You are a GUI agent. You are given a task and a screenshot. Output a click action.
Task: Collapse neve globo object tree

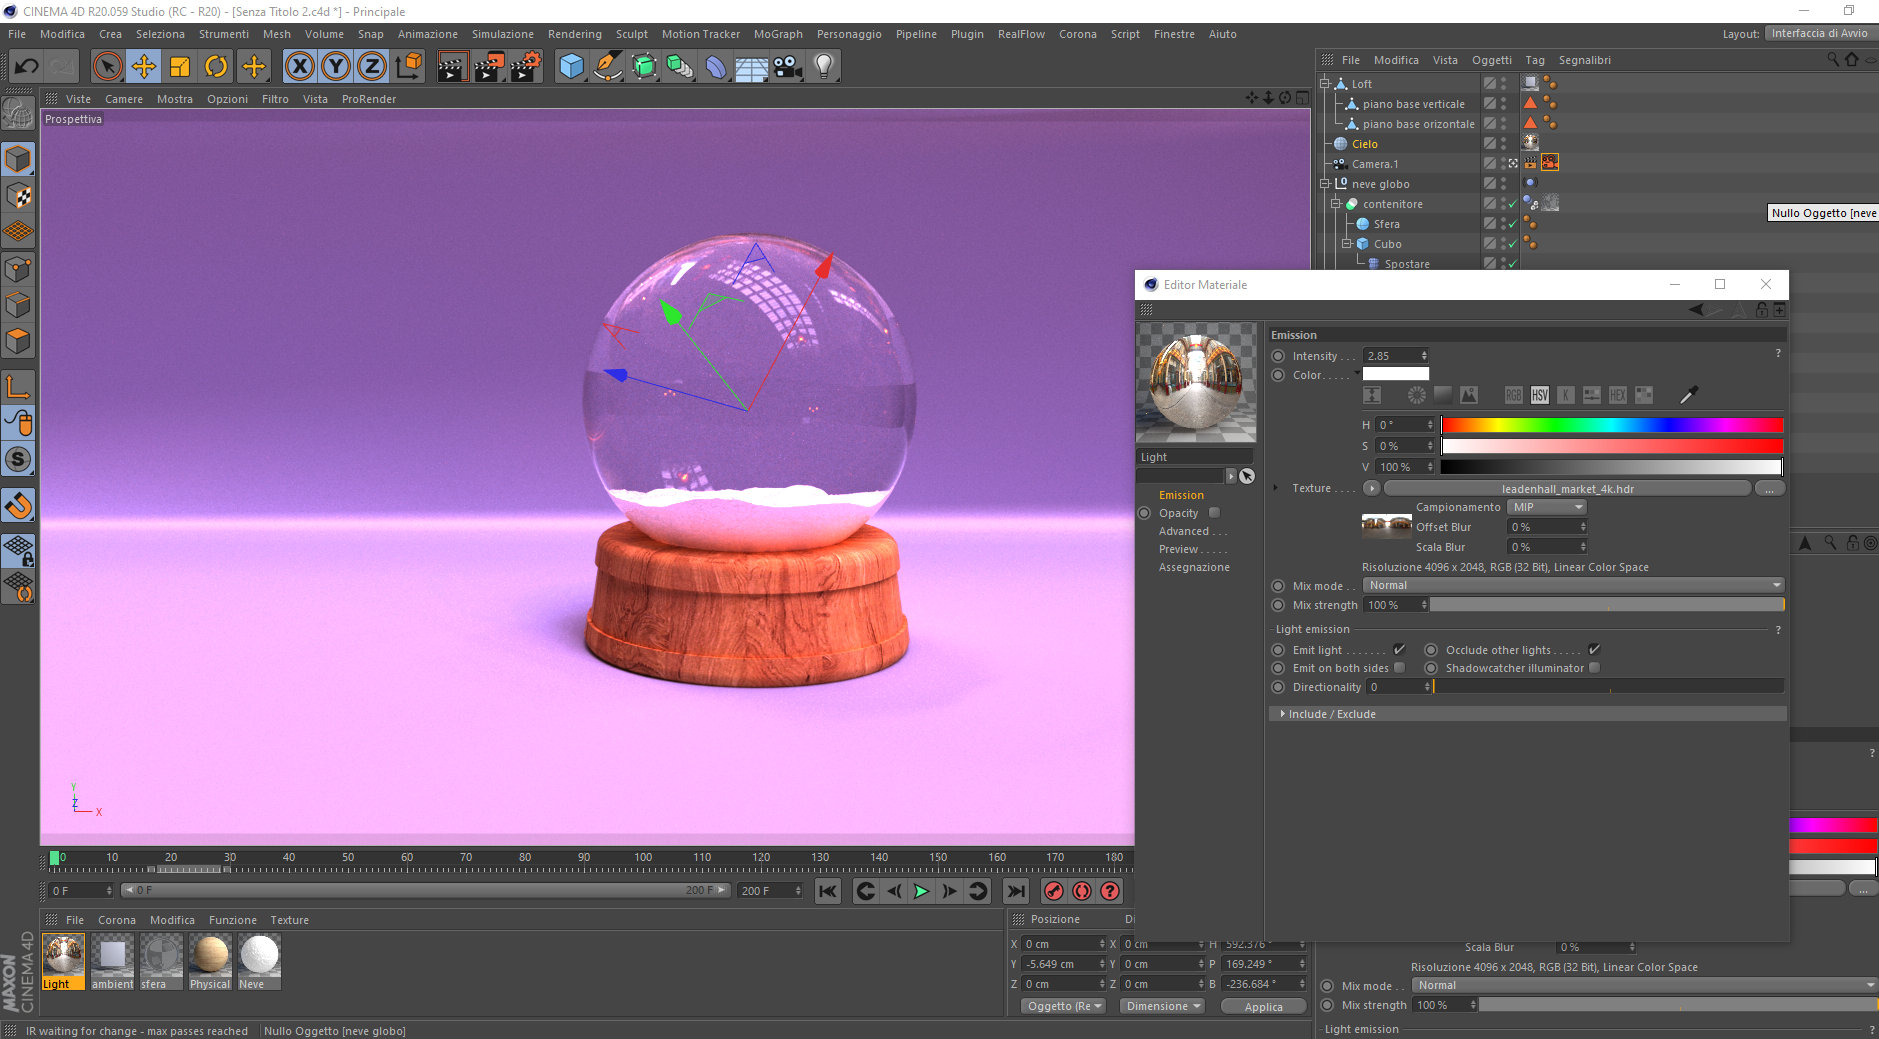1324,184
